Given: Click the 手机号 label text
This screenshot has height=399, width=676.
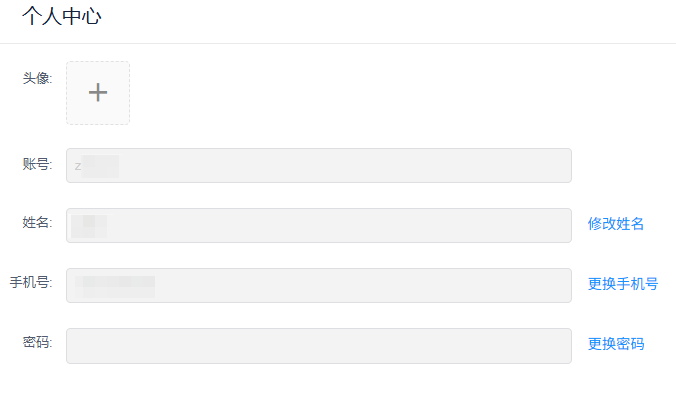Looking at the screenshot, I should 31,283.
